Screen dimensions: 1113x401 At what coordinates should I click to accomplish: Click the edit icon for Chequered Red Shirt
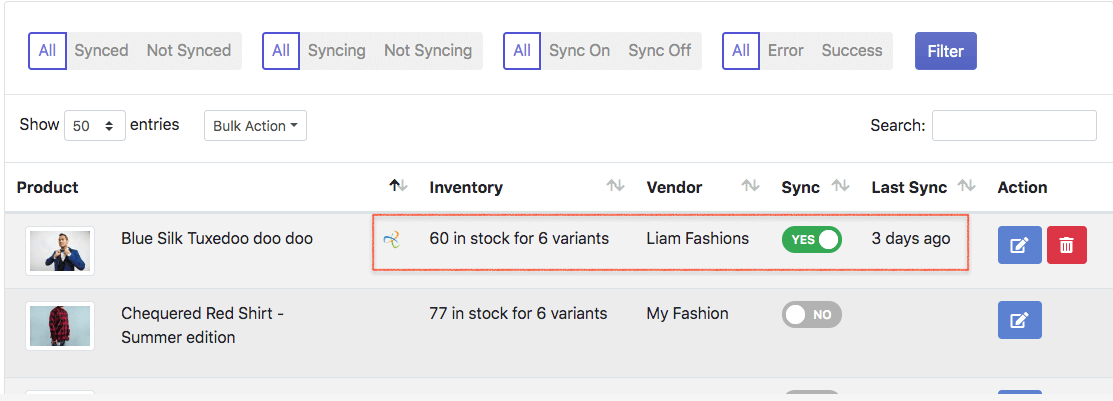pos(1019,320)
